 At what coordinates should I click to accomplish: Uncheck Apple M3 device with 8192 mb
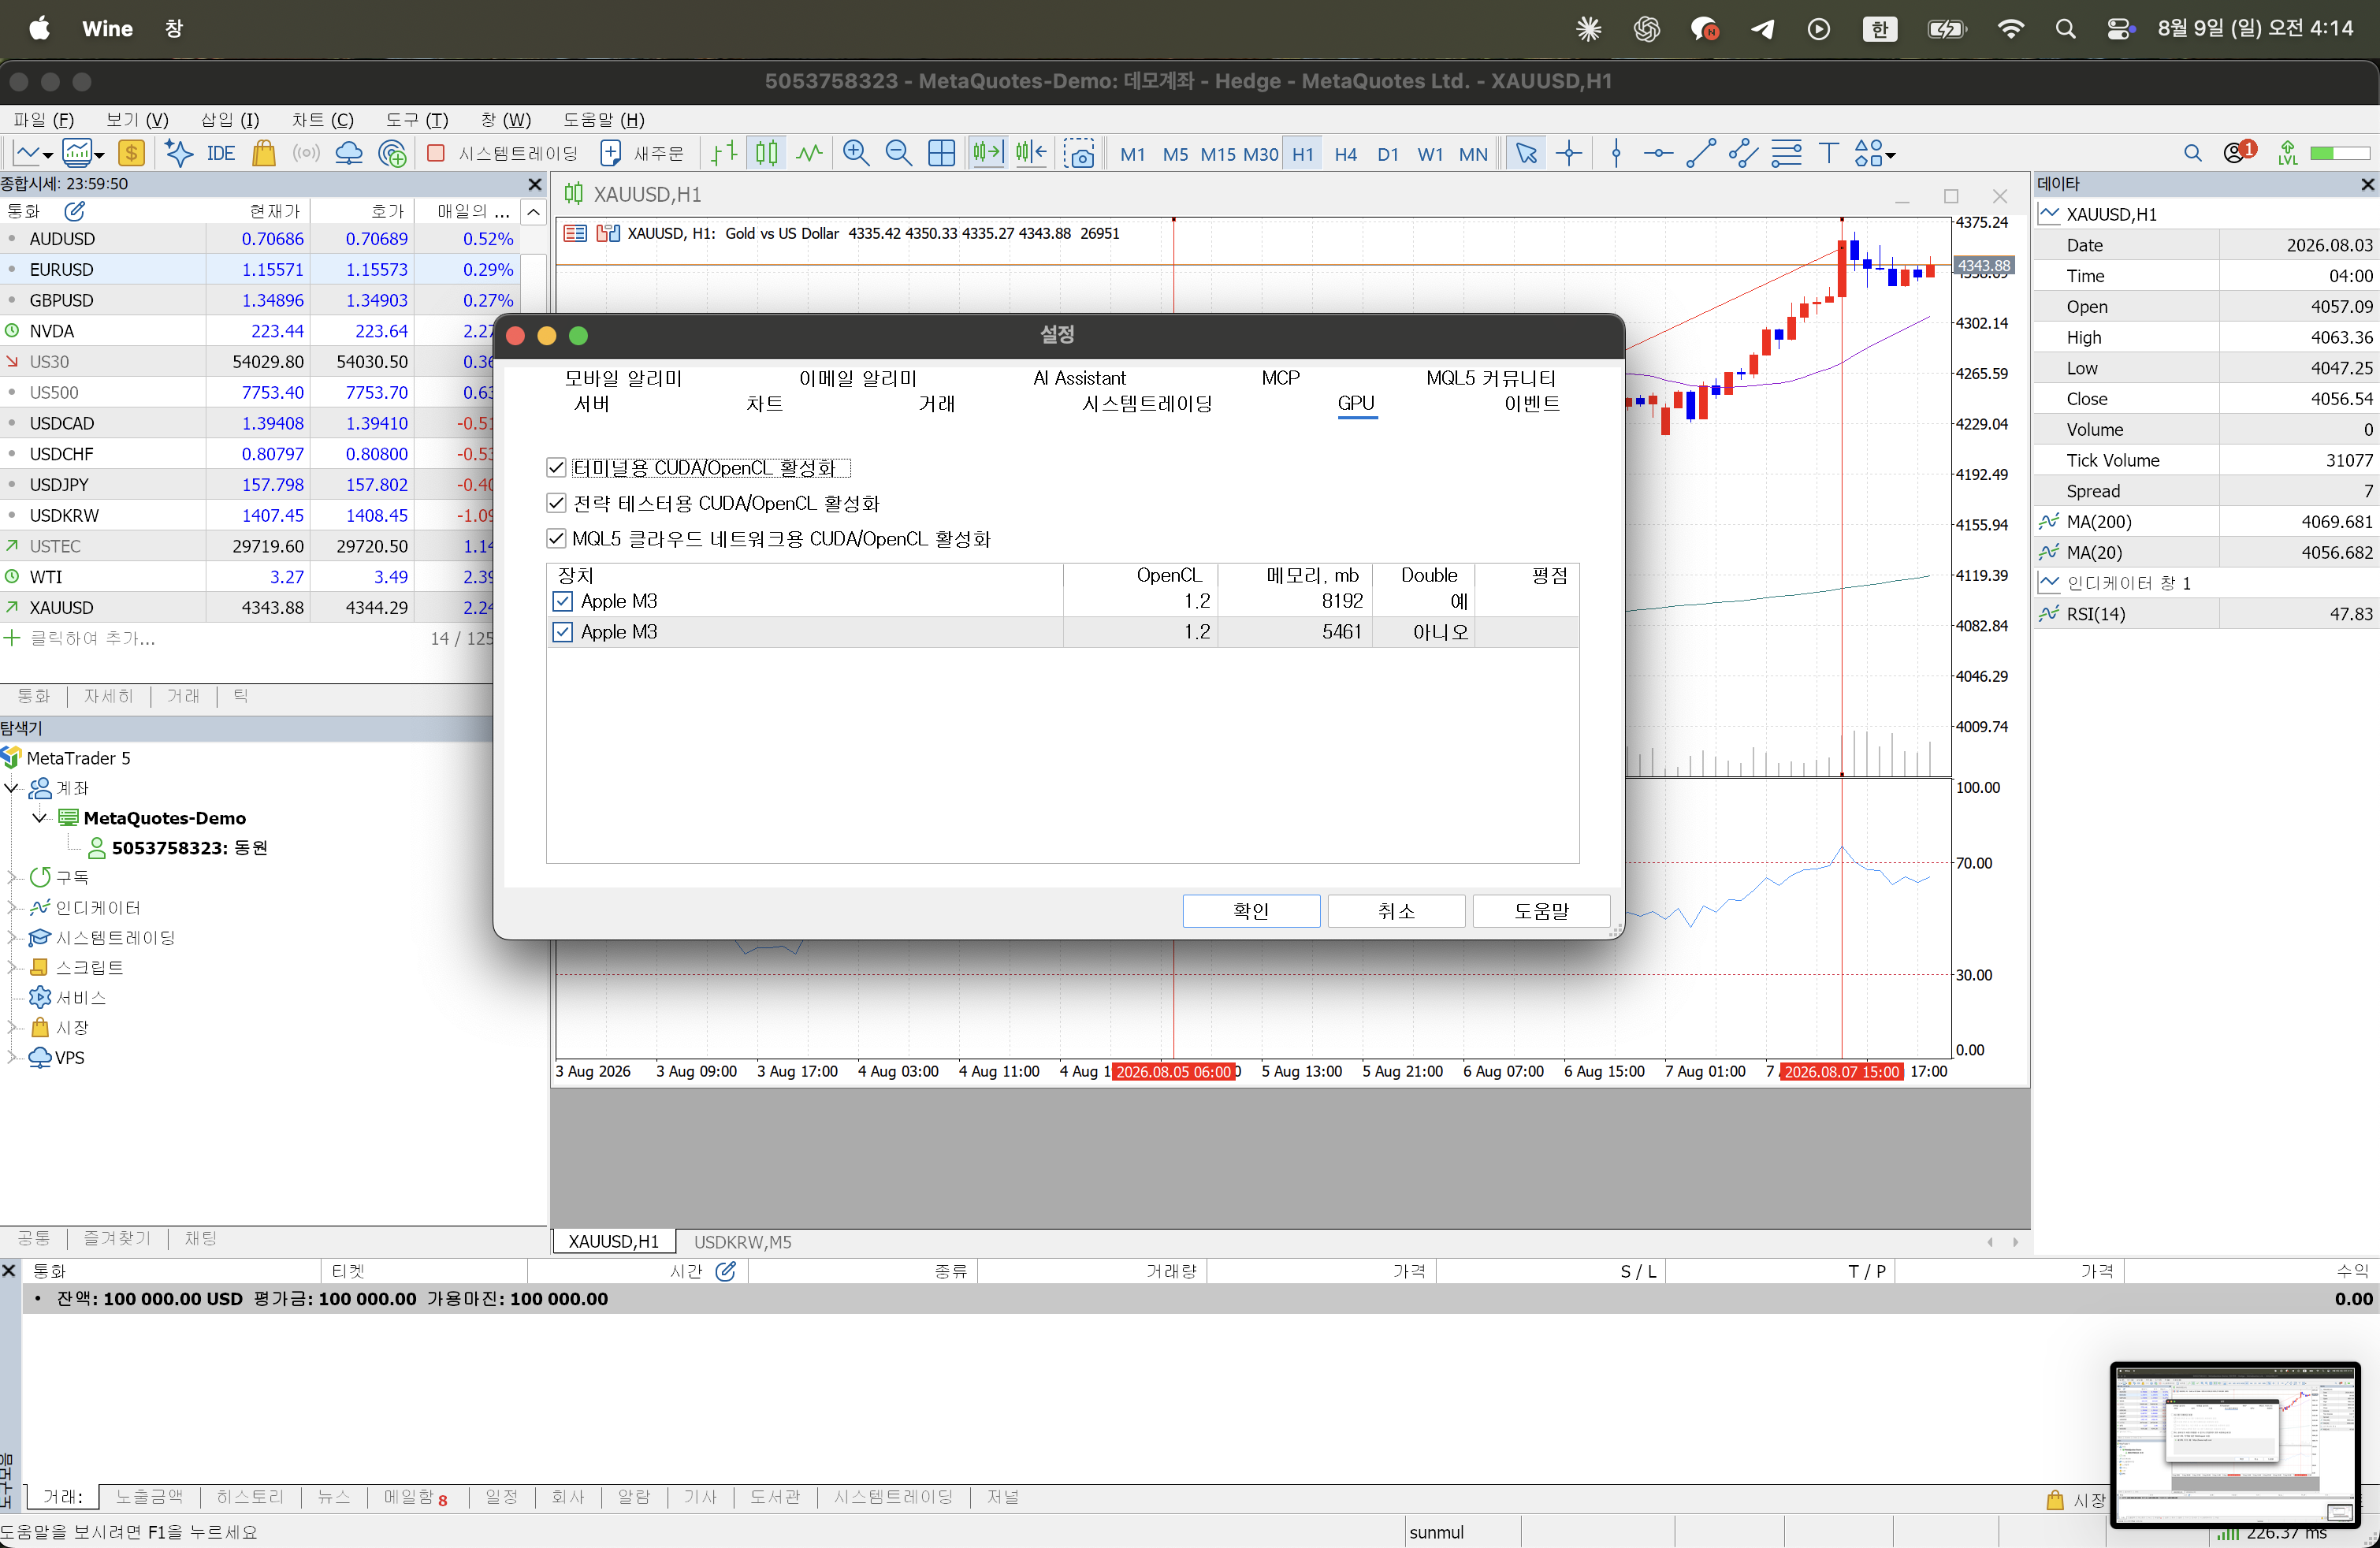(x=563, y=601)
